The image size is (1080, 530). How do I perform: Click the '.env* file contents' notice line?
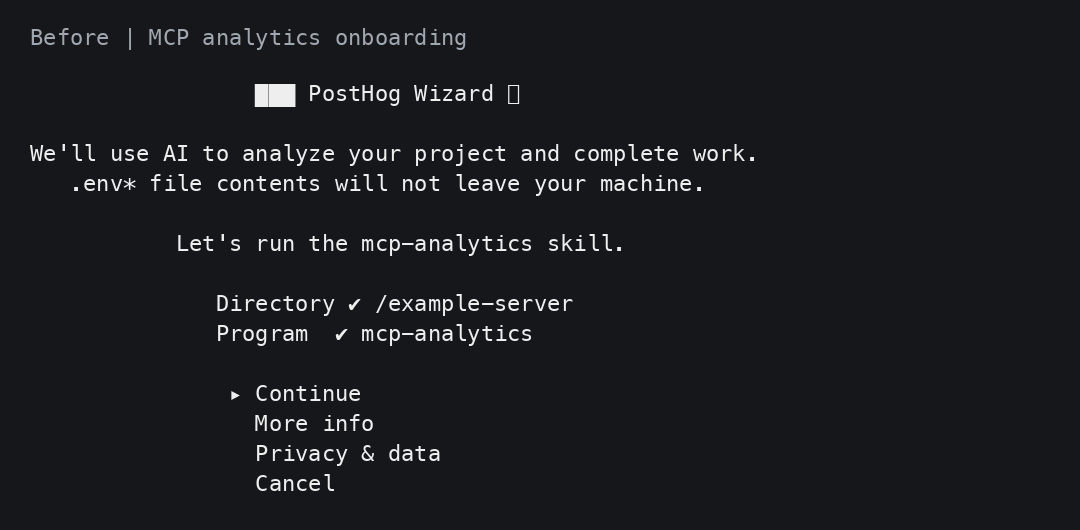pos(387,183)
